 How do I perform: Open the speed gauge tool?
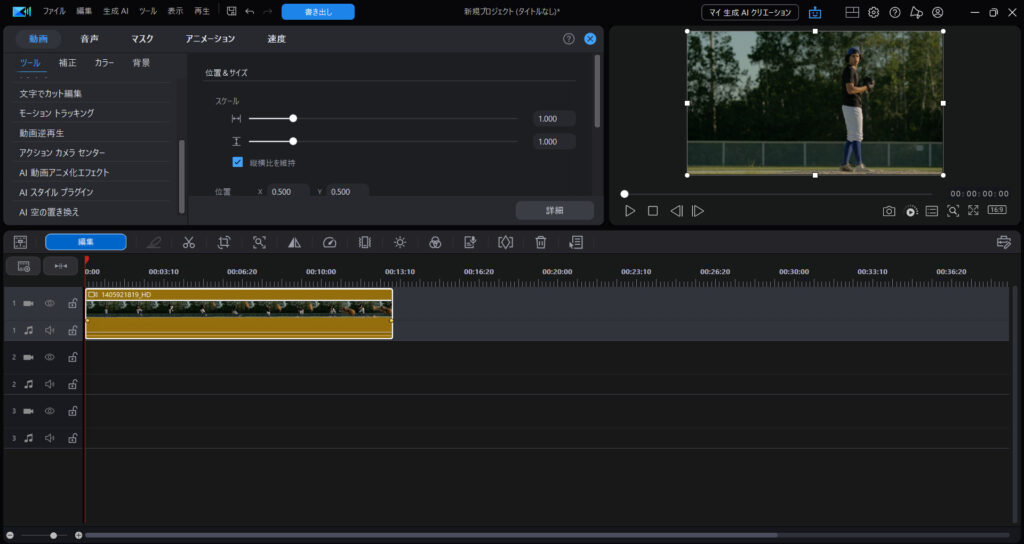(329, 242)
